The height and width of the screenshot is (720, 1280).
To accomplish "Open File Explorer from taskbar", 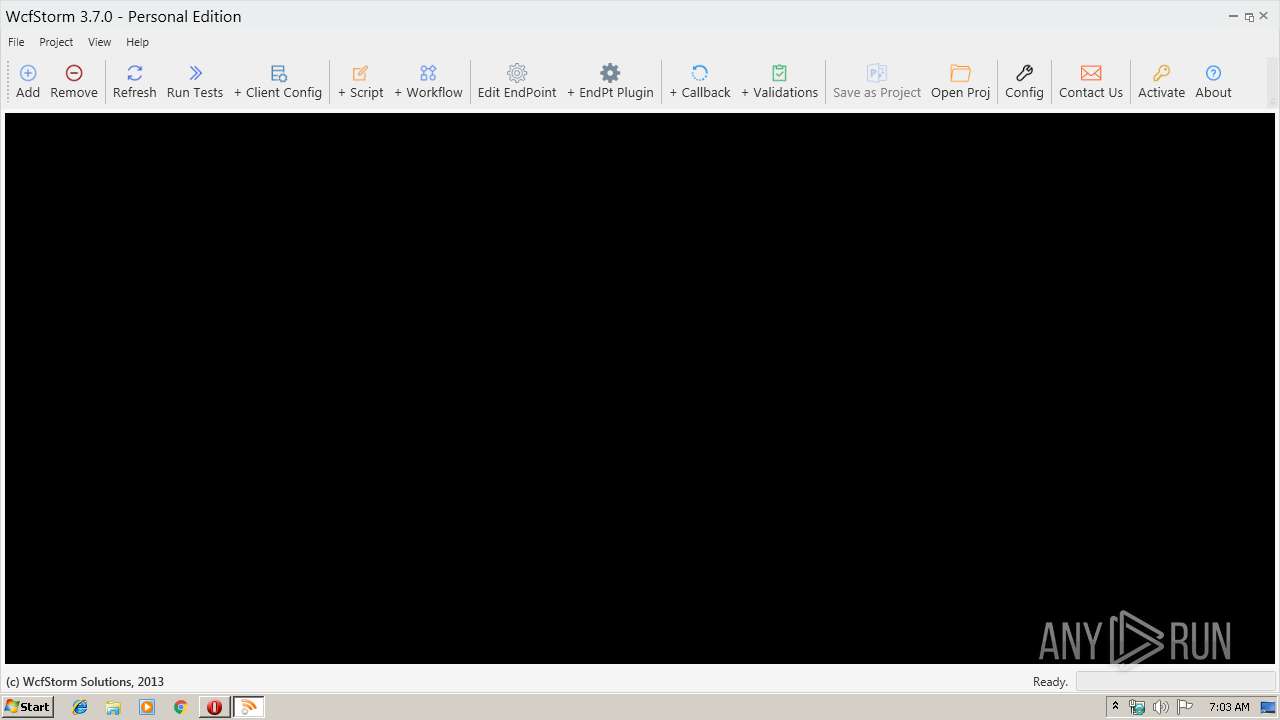I will click(113, 707).
